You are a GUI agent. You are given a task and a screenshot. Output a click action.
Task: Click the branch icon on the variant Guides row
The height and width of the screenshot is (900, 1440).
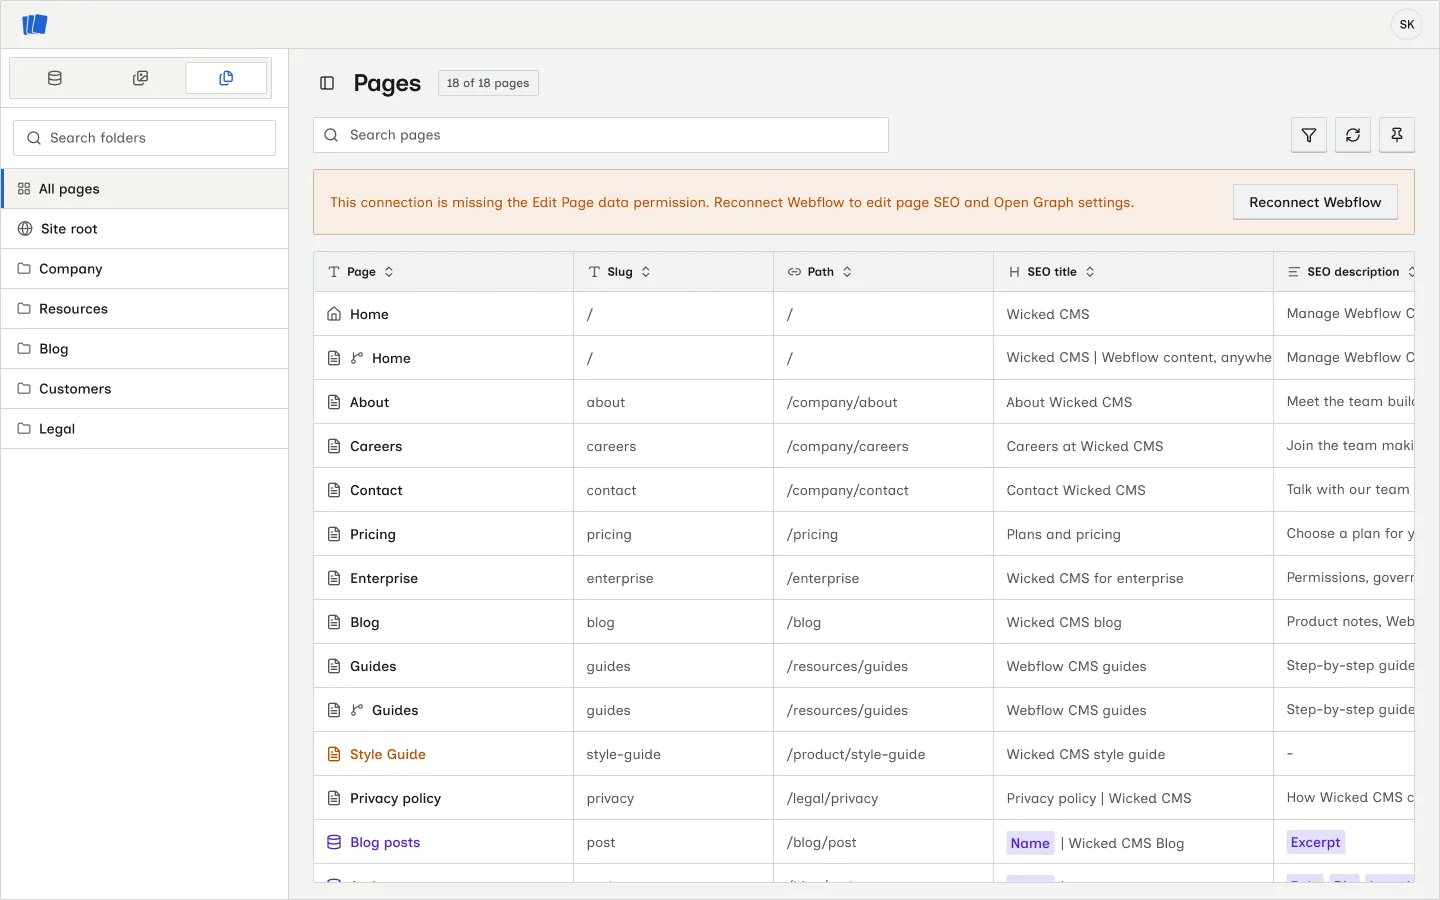pos(357,710)
